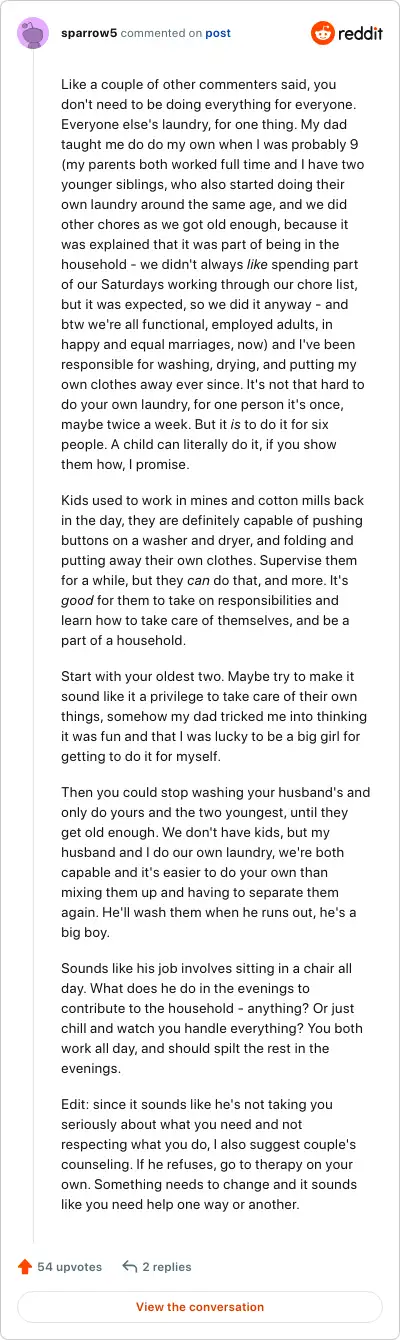This screenshot has width=400, height=1340.
Task: Click the orange Reddit snoo logo
Action: point(324,33)
